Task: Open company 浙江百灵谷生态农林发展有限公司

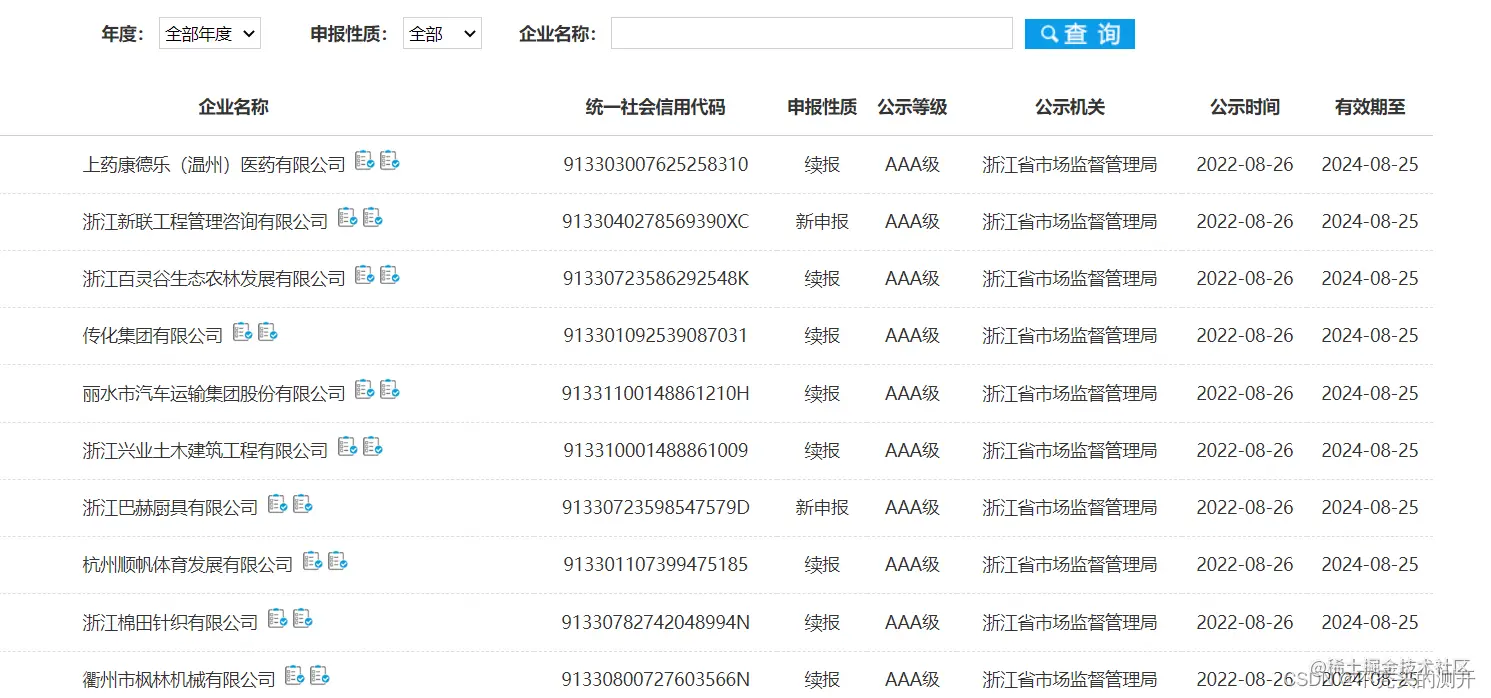Action: click(x=214, y=279)
